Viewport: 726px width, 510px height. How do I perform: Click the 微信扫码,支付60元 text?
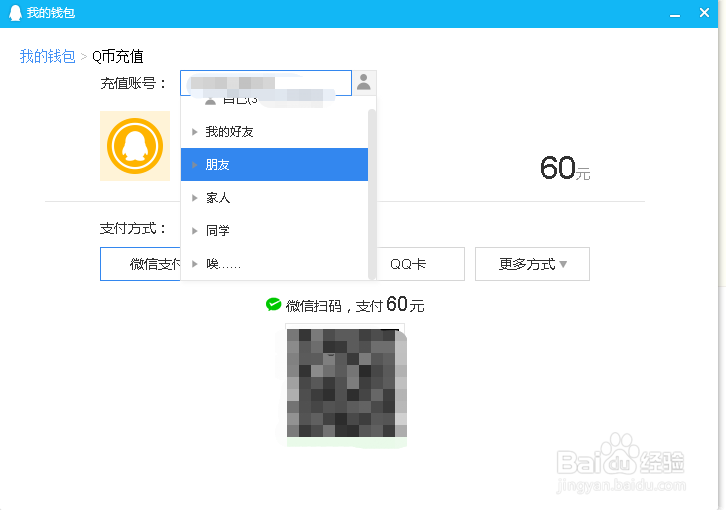click(x=355, y=305)
